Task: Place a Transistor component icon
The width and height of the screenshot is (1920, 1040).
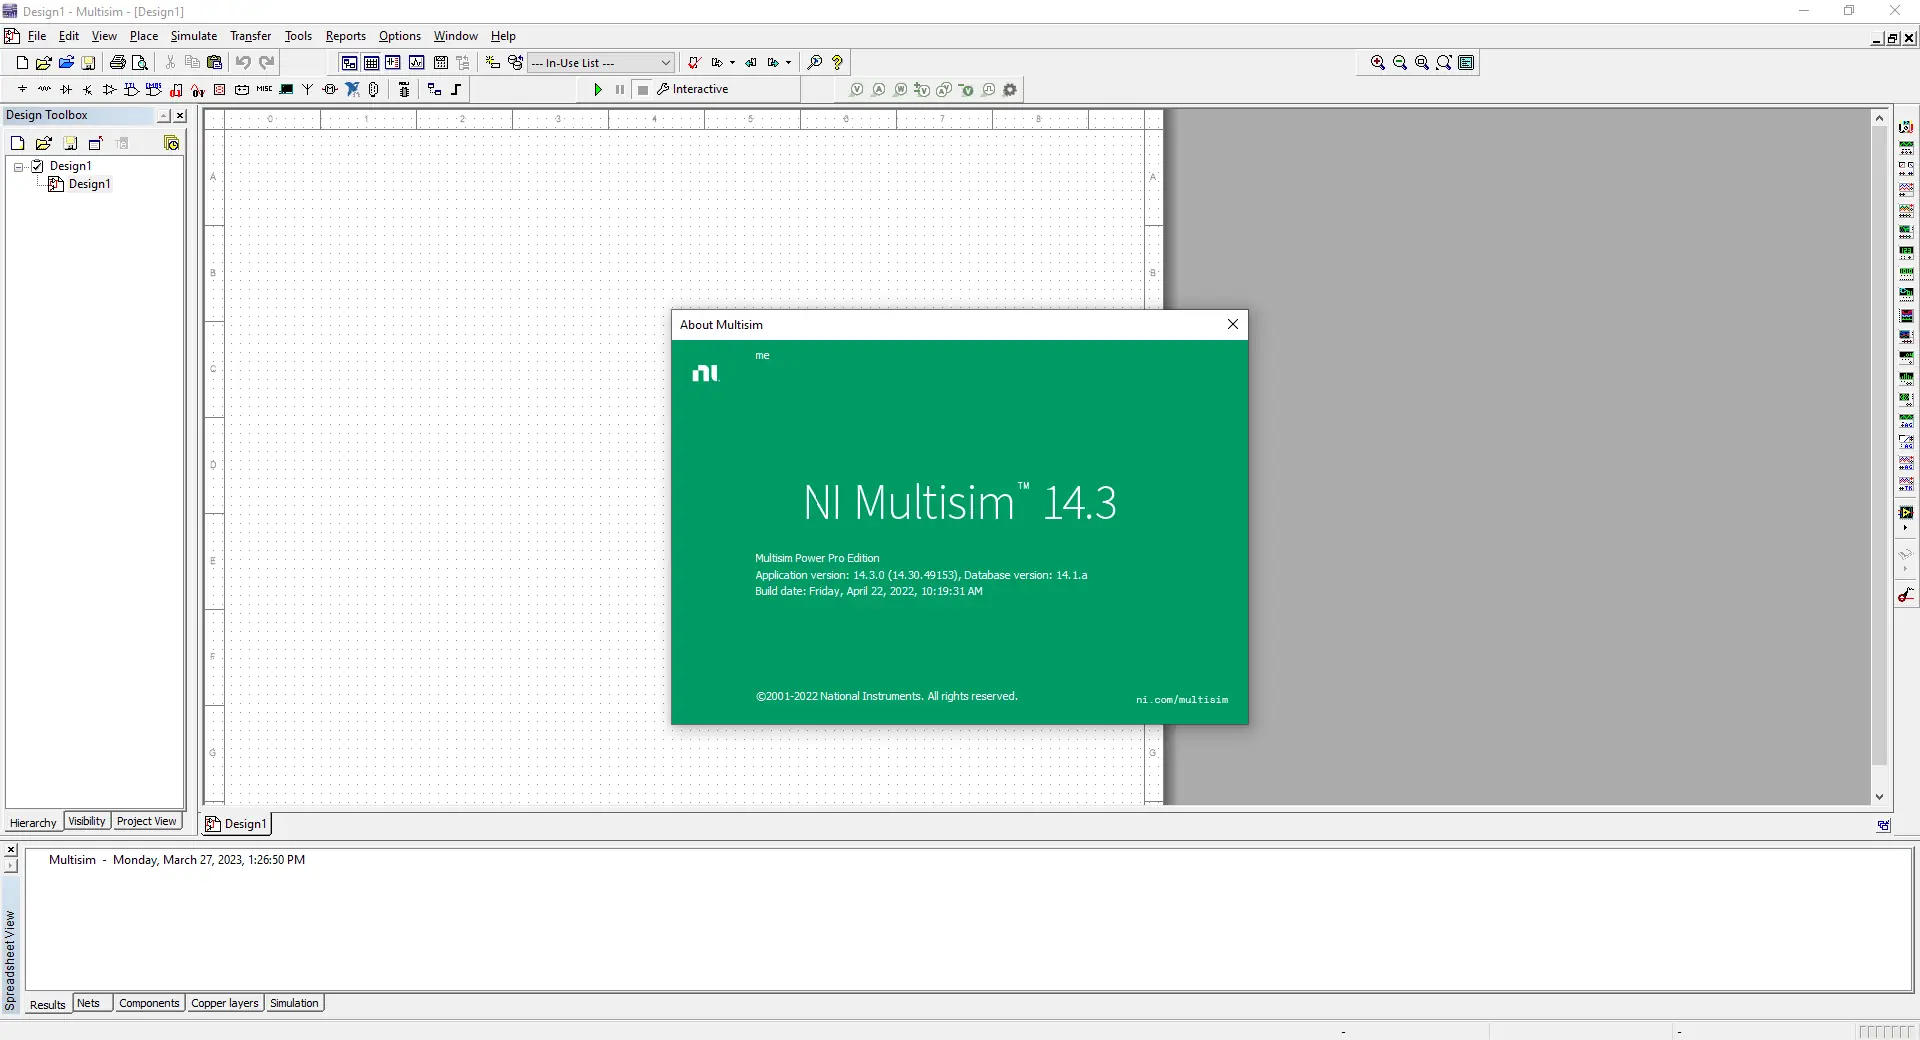Action: point(88,89)
